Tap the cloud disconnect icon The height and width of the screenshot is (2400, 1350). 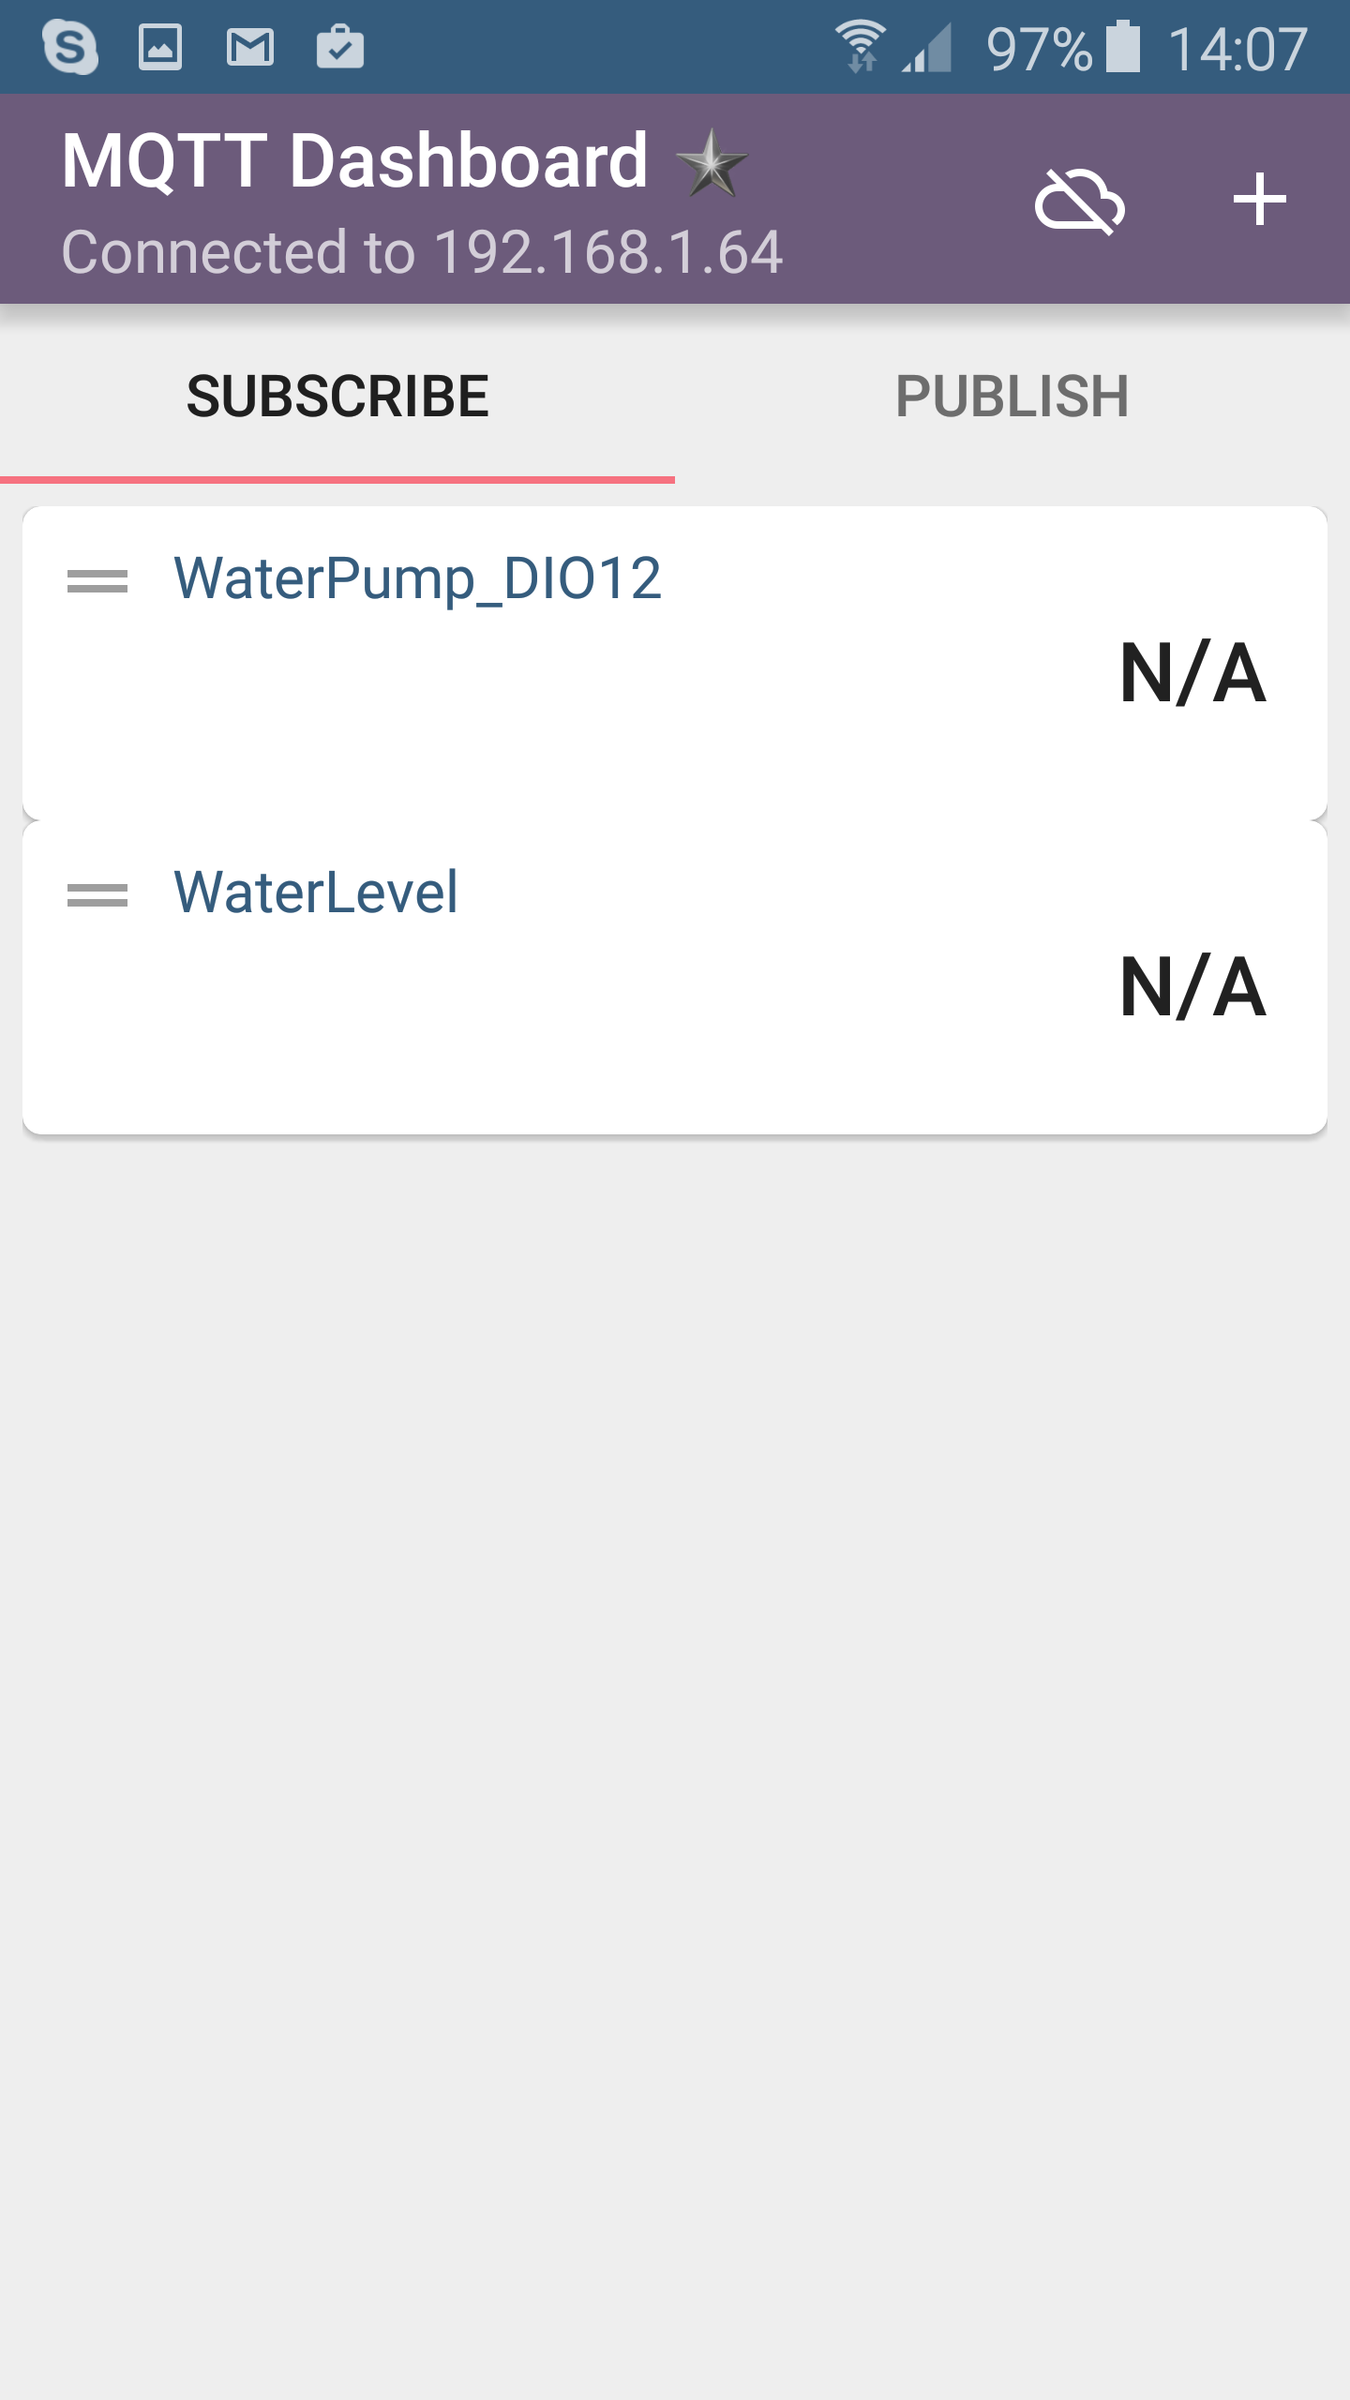coord(1079,200)
